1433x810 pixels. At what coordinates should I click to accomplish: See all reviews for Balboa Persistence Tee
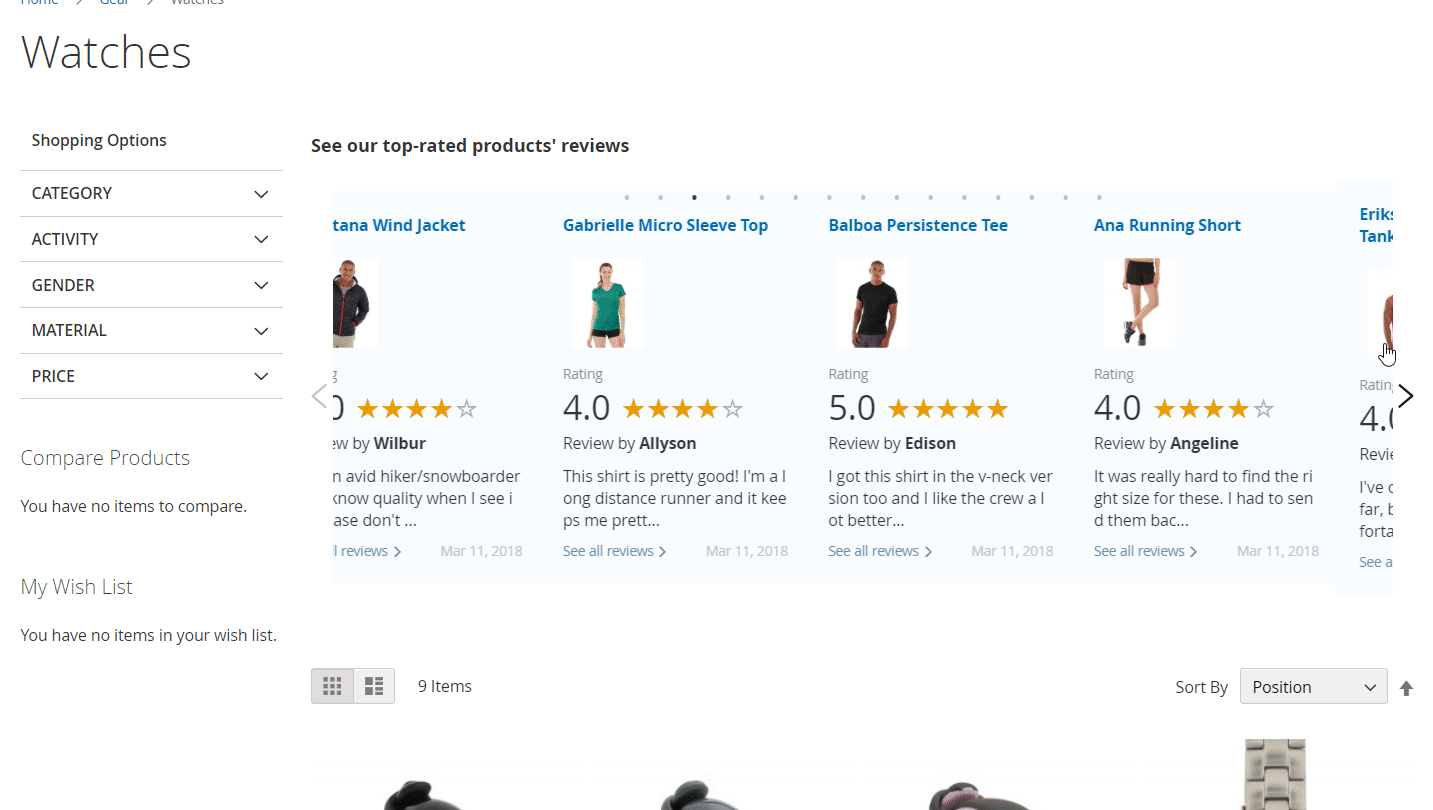pyautogui.click(x=879, y=551)
